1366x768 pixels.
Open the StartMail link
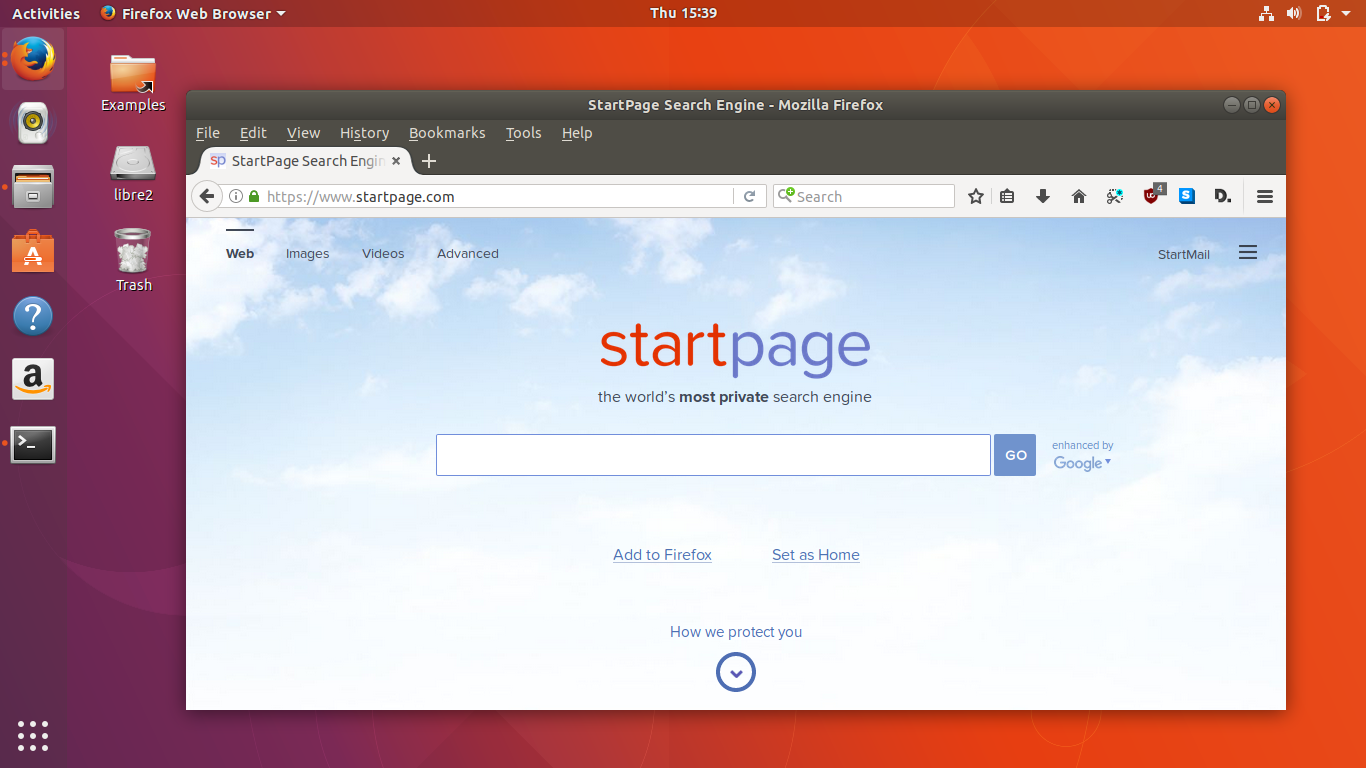(x=1184, y=254)
